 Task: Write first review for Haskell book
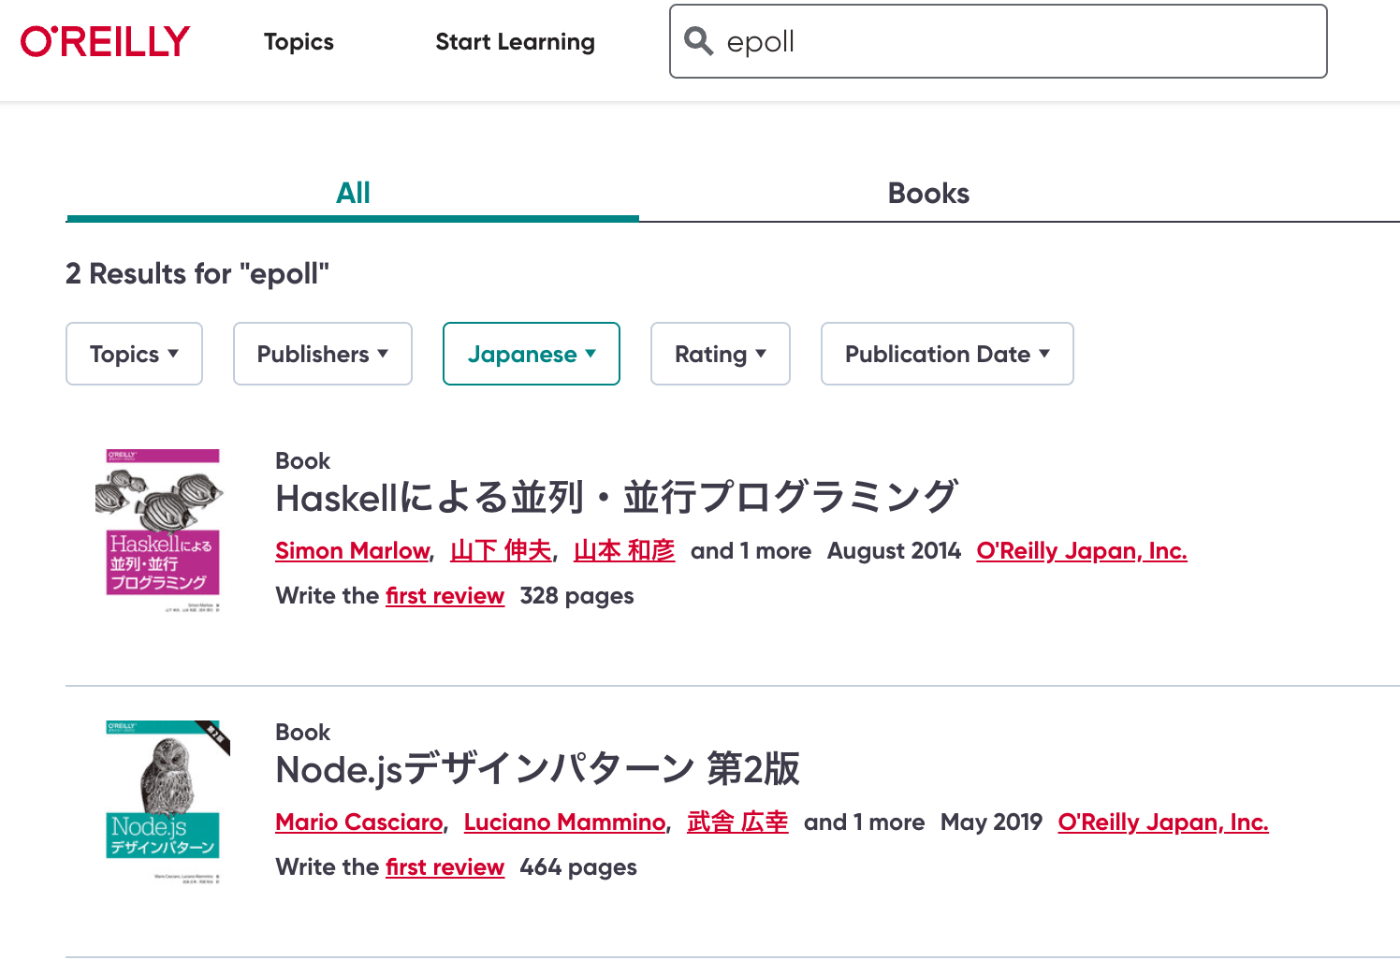click(445, 596)
